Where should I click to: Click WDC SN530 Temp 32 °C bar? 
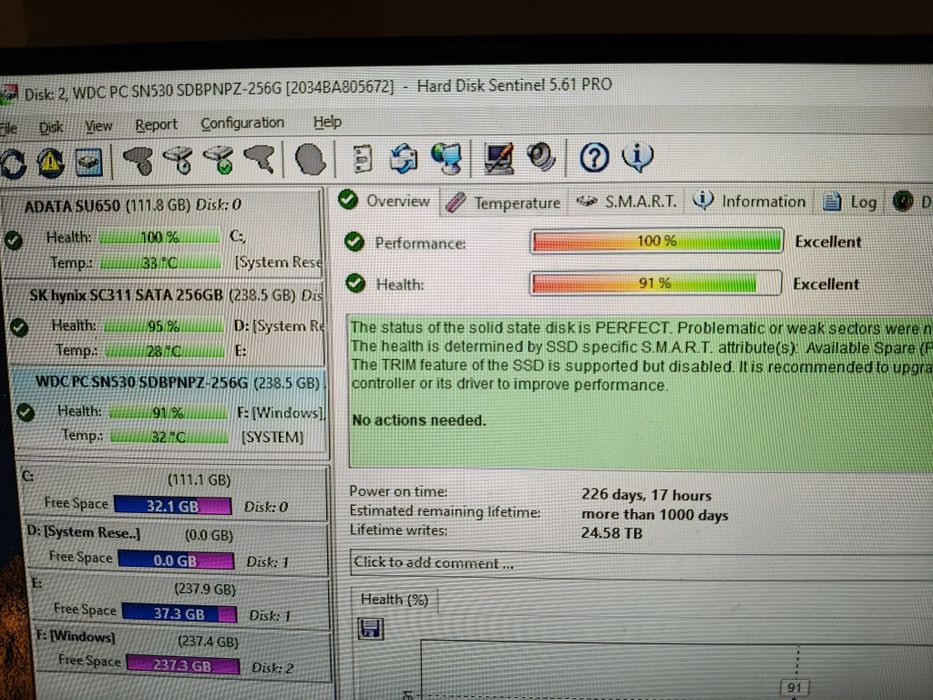coord(169,437)
